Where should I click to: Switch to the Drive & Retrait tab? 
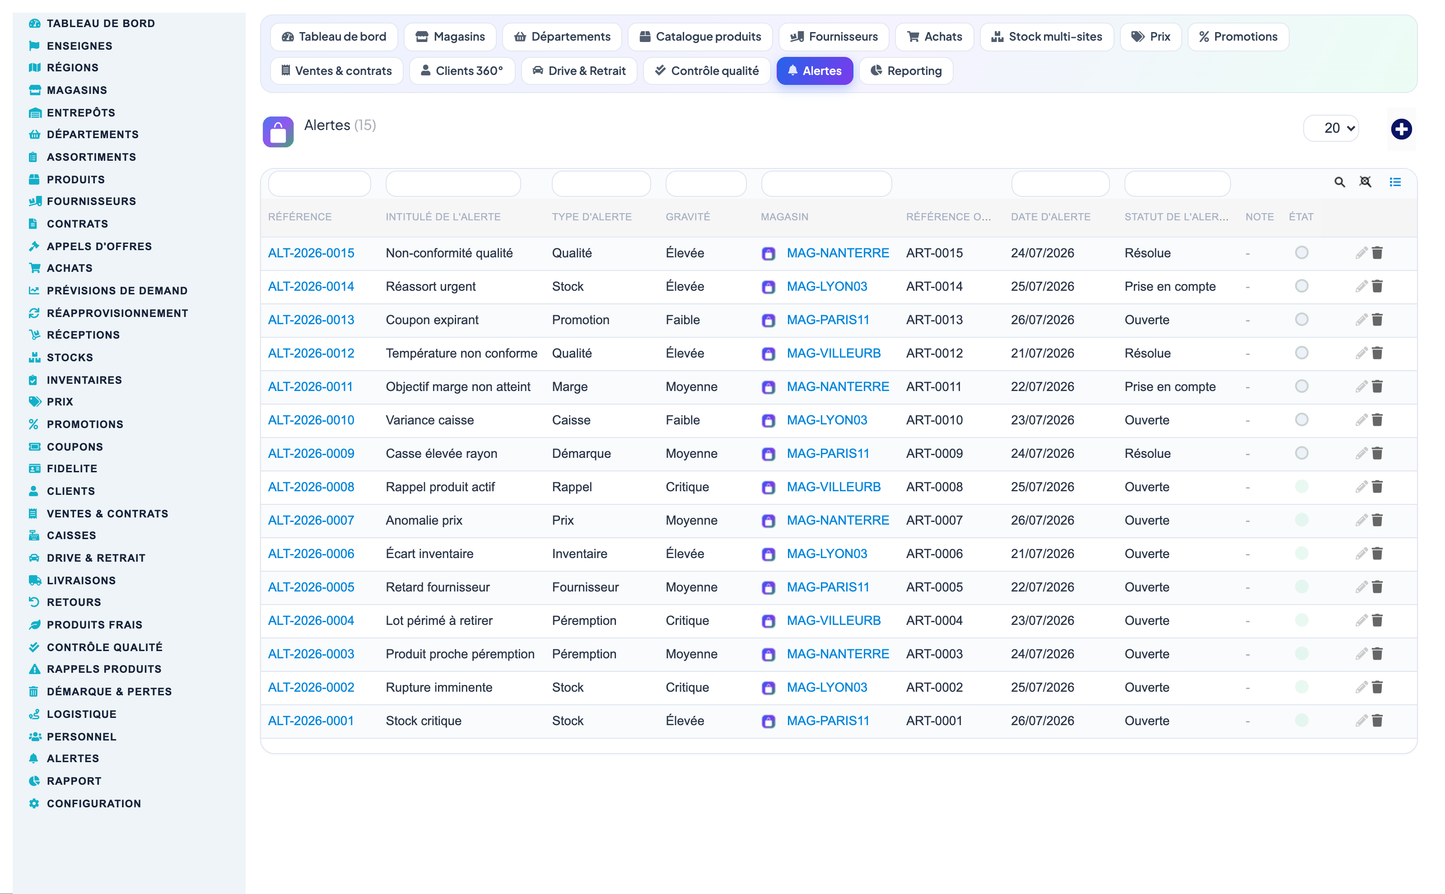point(579,71)
